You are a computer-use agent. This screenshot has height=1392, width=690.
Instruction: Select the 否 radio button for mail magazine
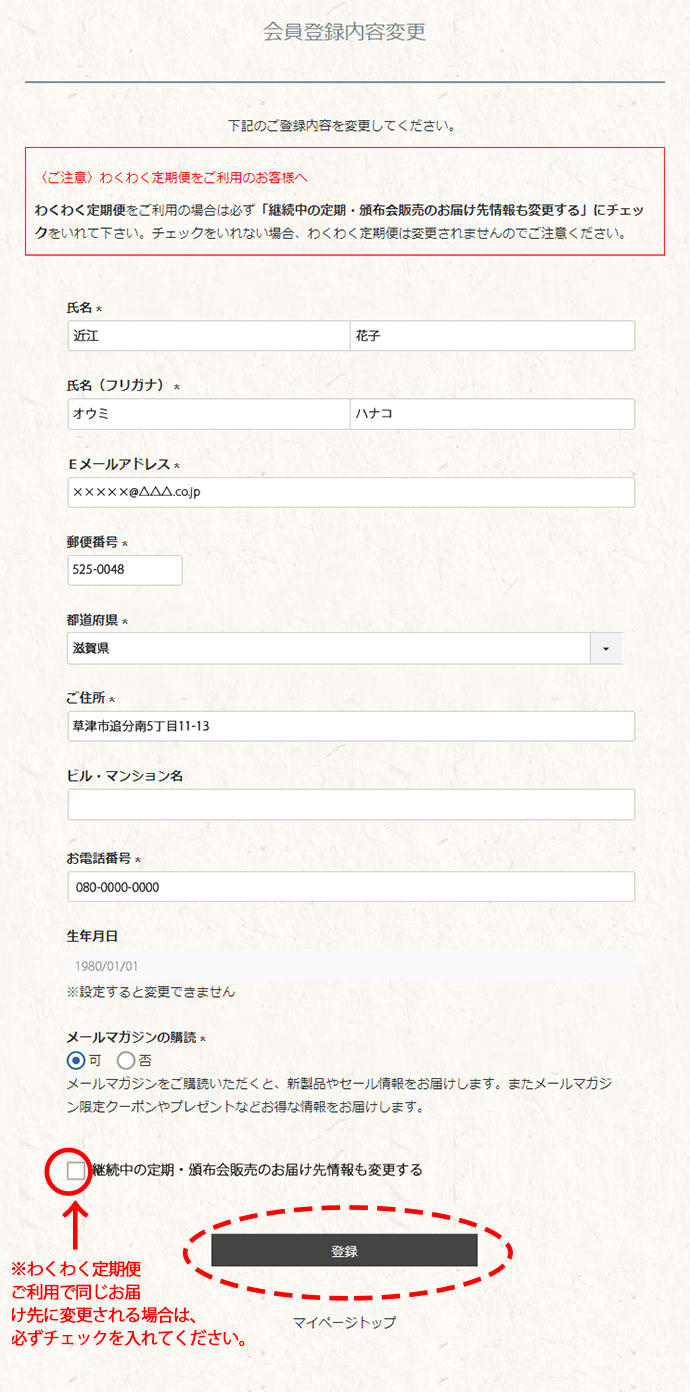pos(126,1061)
